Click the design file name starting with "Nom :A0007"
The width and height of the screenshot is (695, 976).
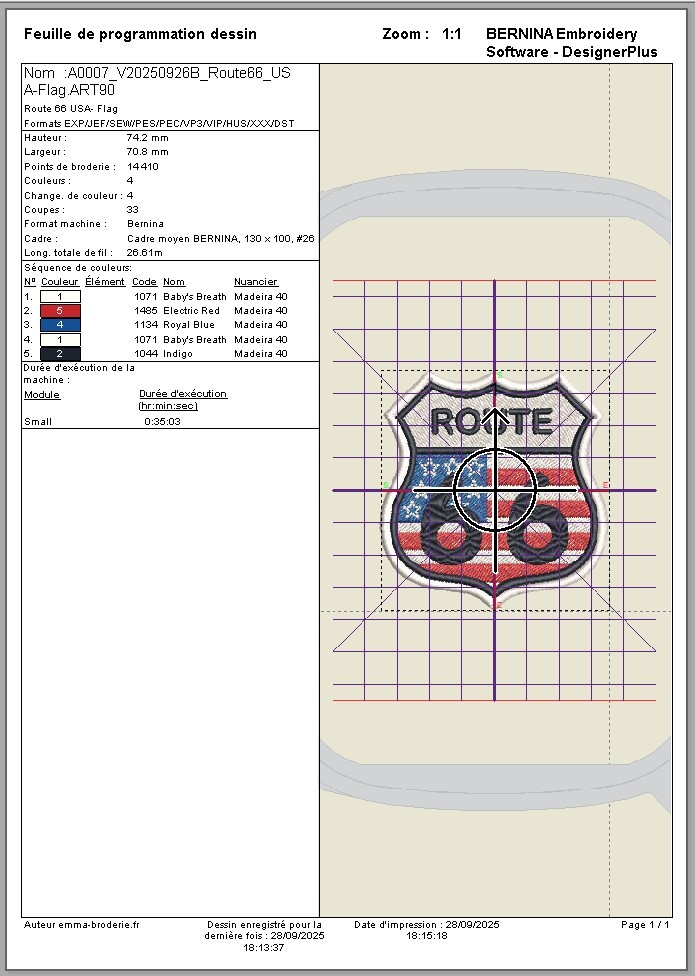pos(157,81)
